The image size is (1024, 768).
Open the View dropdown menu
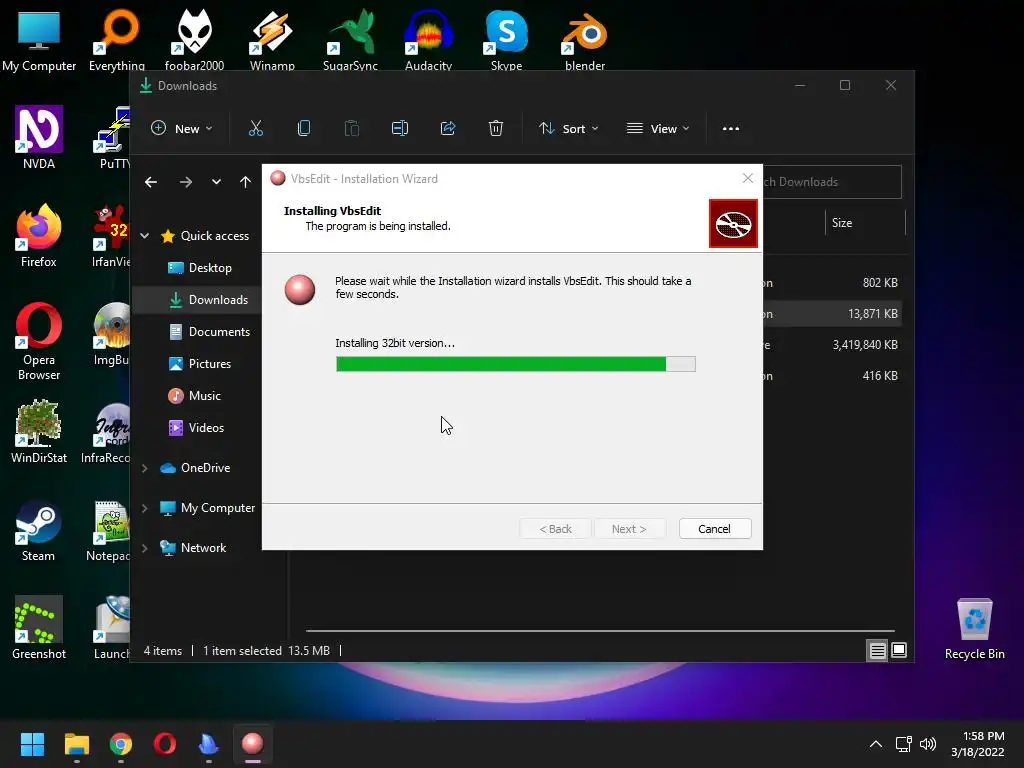(x=658, y=129)
